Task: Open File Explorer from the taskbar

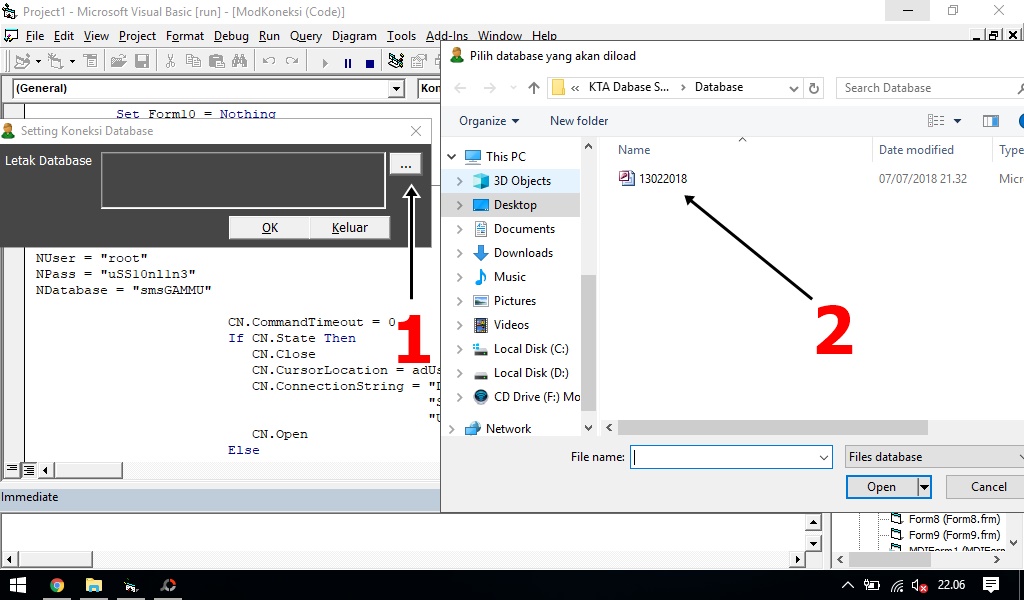Action: point(94,585)
